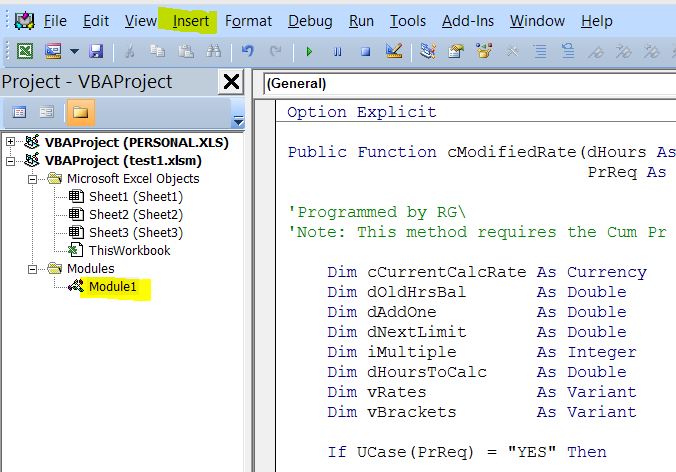Open the Debug menu

[310, 20]
